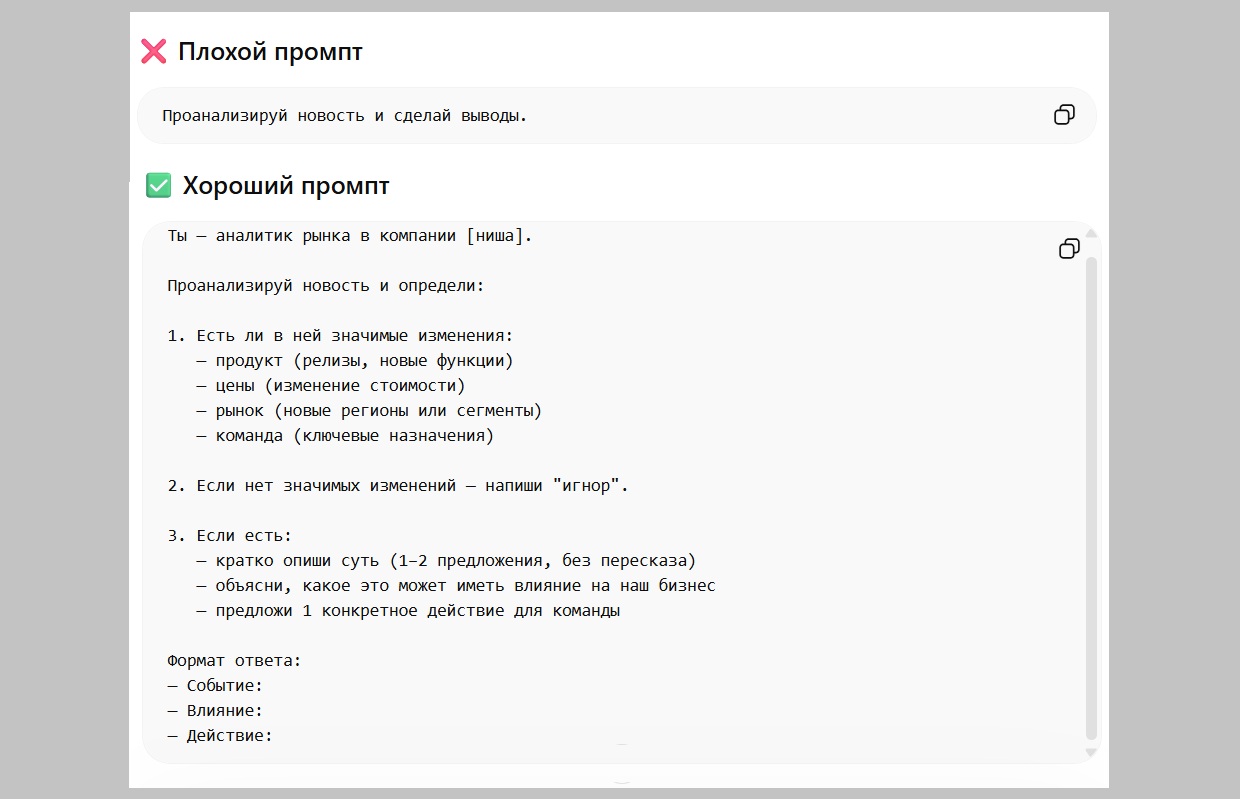Click the "цены (изменение стоимости)" line
Viewport: 1240px width, 799px height.
point(340,386)
